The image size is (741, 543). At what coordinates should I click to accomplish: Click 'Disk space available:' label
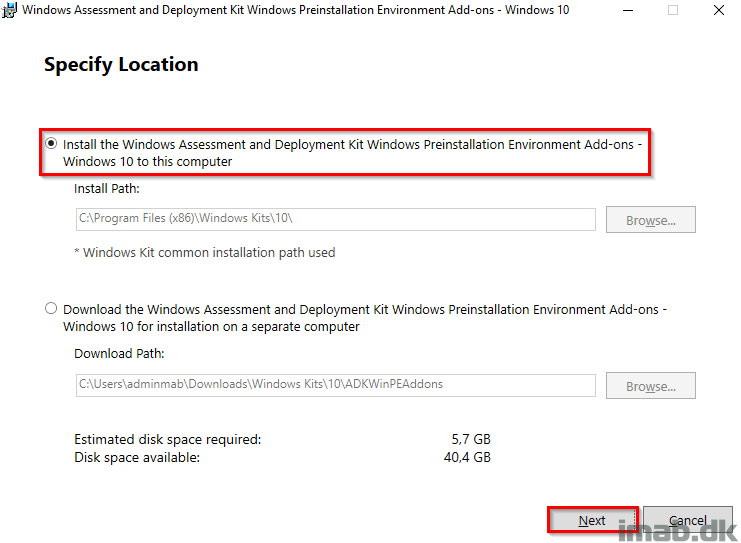click(x=137, y=457)
